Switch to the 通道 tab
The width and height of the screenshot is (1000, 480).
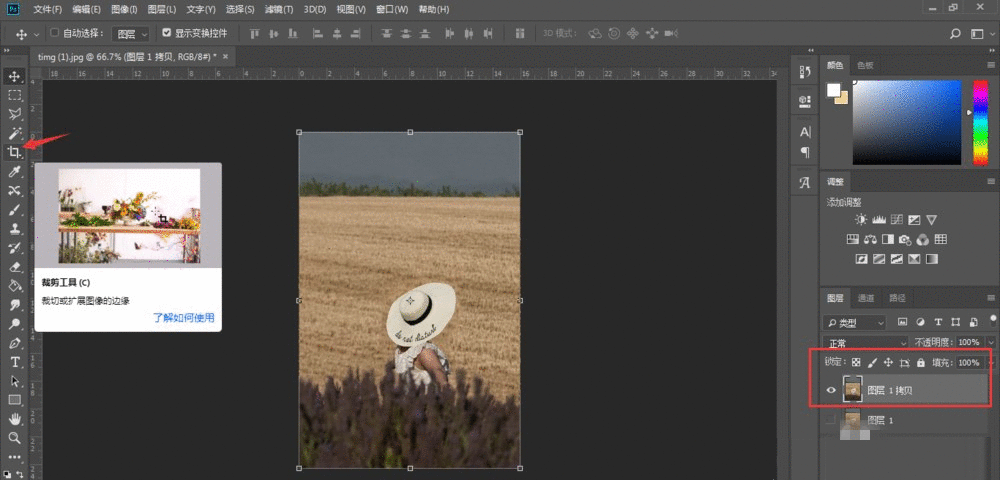click(x=866, y=298)
